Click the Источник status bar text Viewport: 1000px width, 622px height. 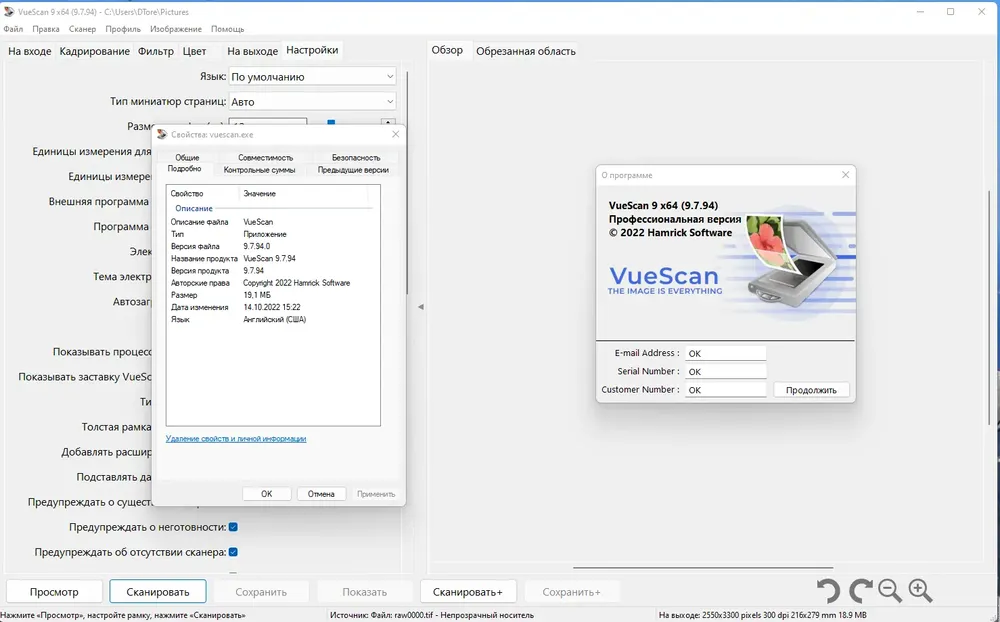tap(432, 615)
